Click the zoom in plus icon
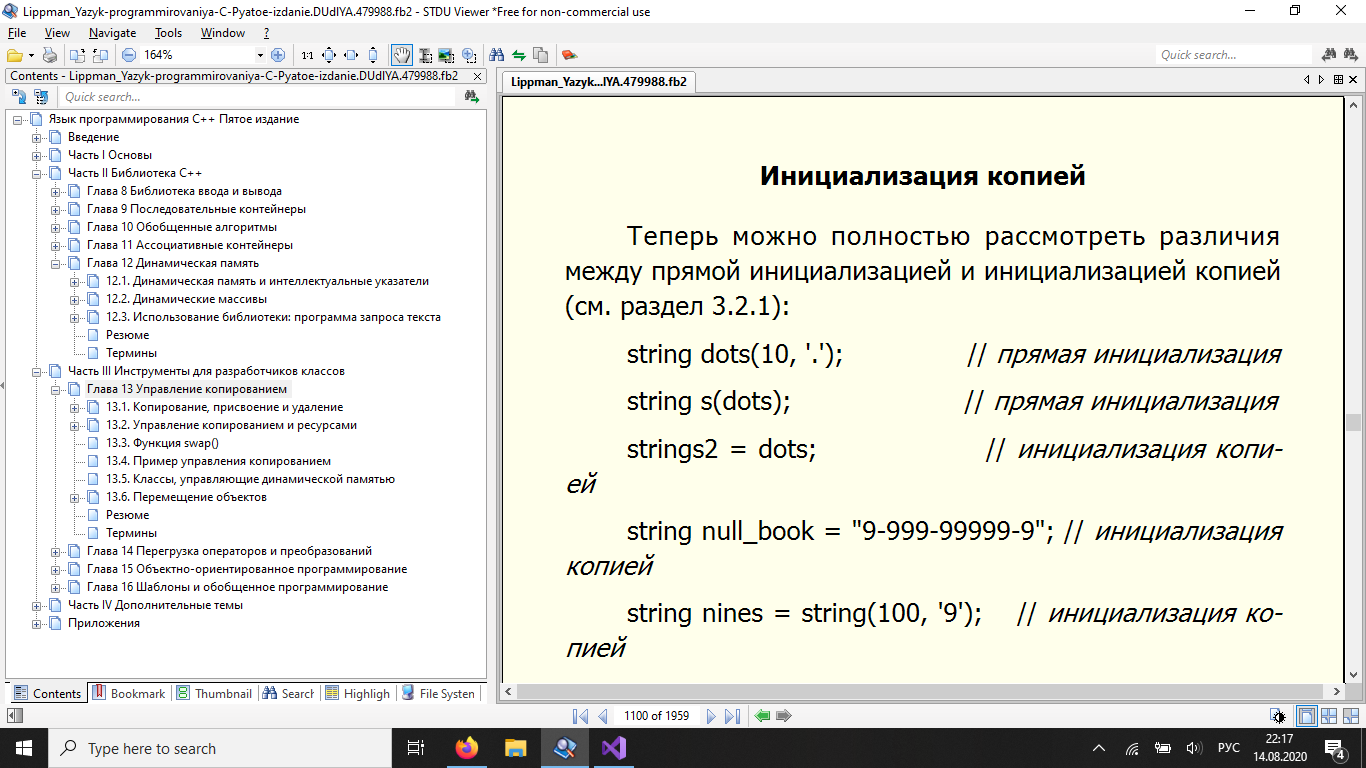This screenshot has height=768, width=1366. [278, 55]
